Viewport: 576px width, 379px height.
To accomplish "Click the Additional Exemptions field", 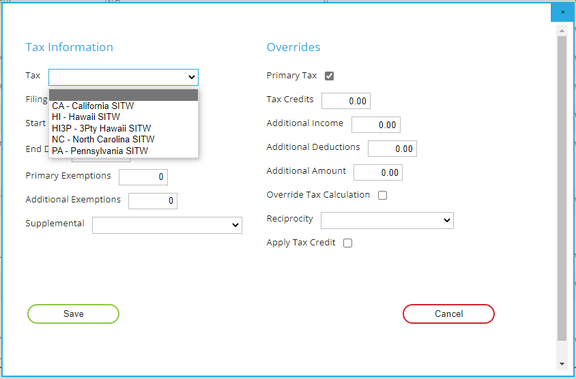I will (153, 201).
